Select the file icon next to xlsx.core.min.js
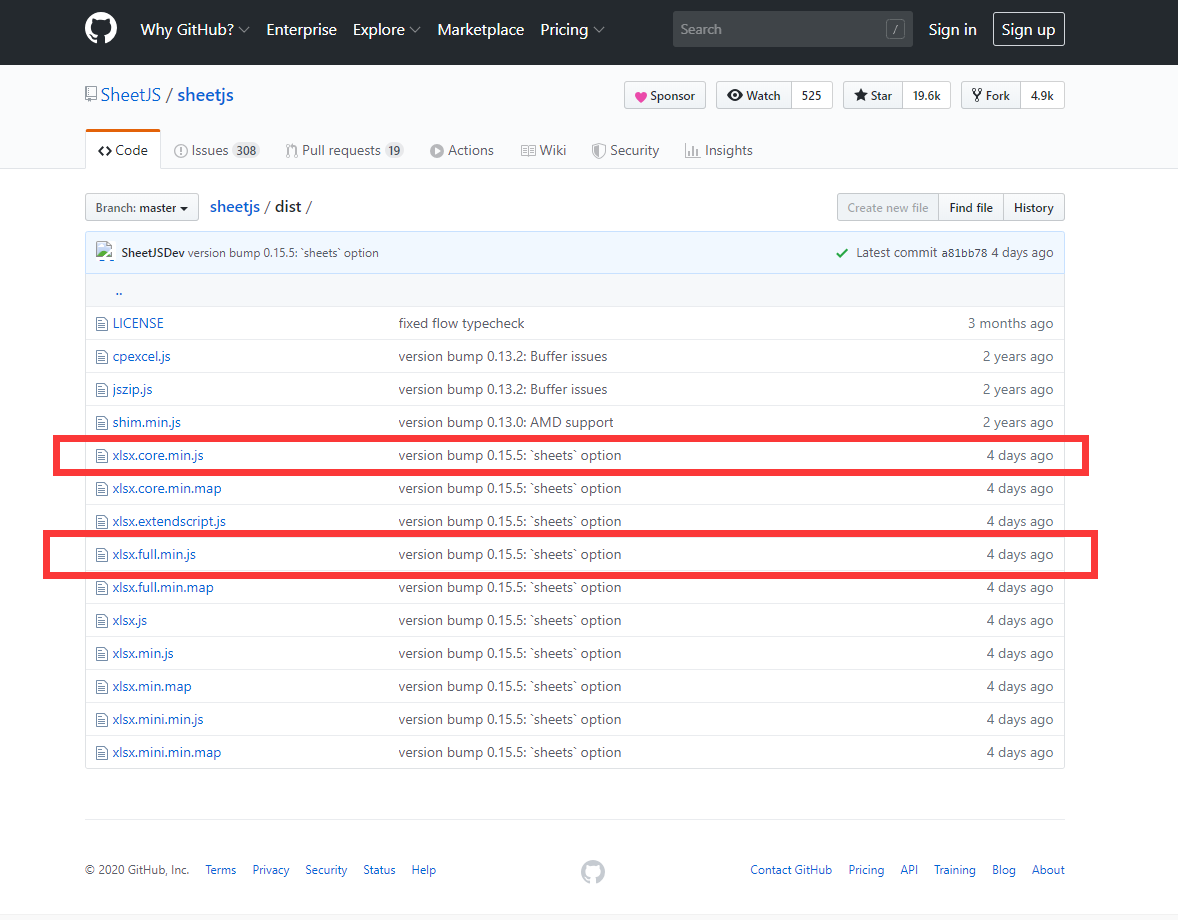The width and height of the screenshot is (1178, 920). 101,456
